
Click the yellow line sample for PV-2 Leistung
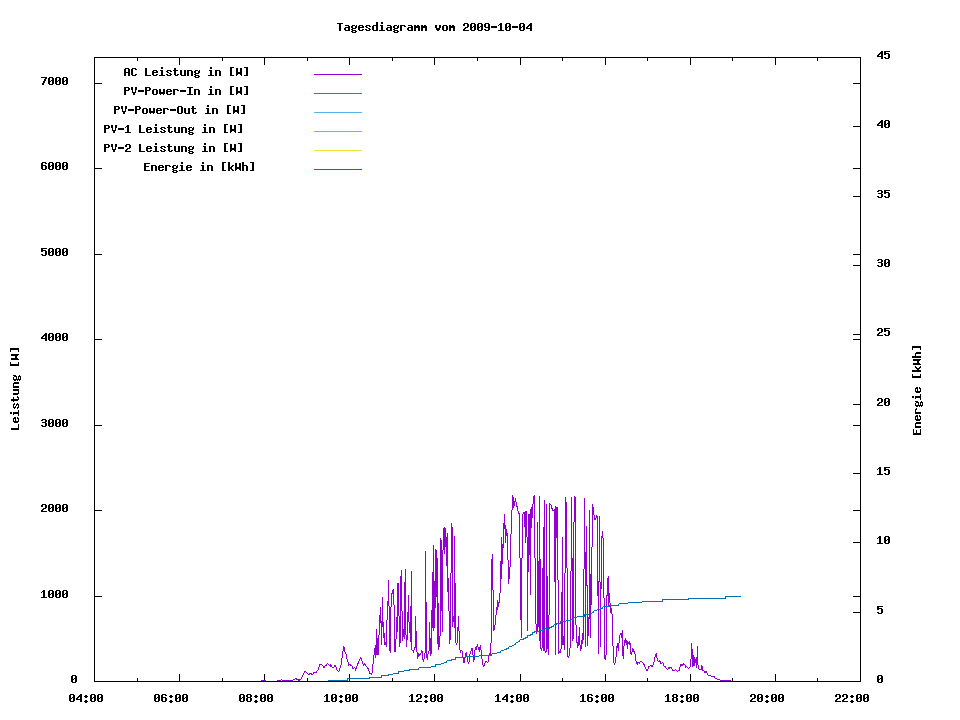coord(337,150)
